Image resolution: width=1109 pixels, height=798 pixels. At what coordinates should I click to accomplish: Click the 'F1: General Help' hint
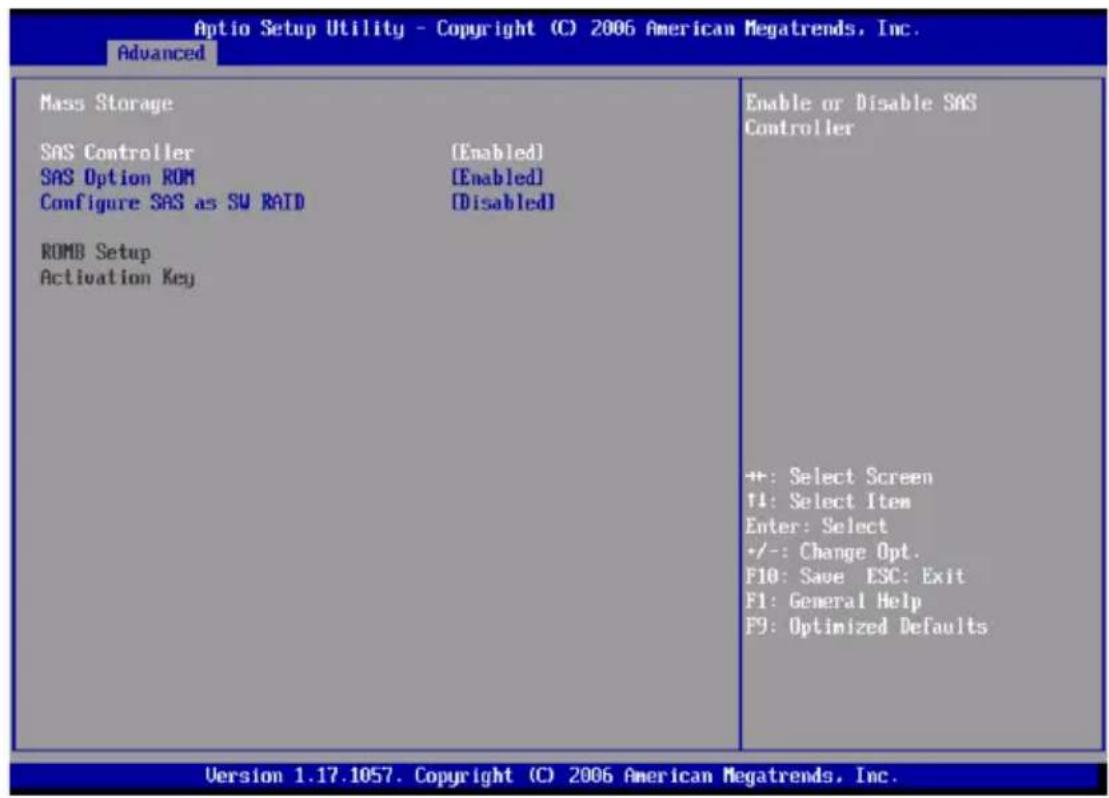[833, 601]
